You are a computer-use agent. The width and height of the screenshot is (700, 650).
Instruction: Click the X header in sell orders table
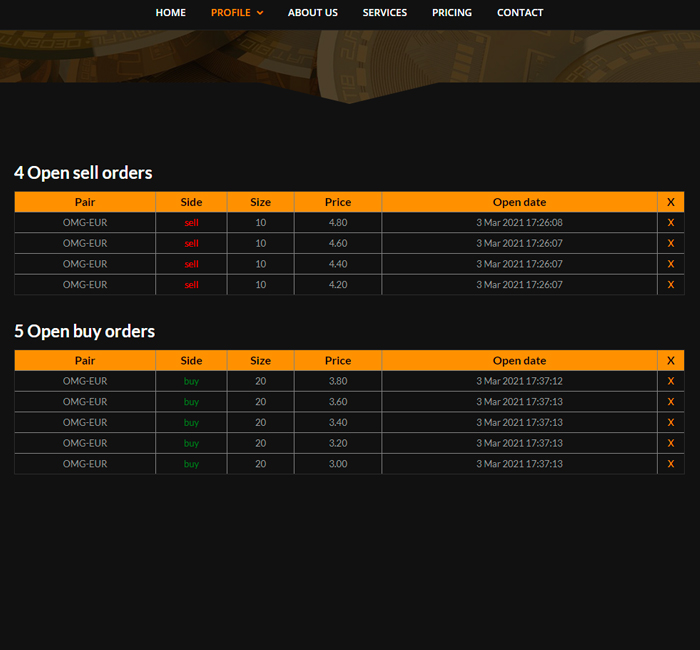click(671, 202)
